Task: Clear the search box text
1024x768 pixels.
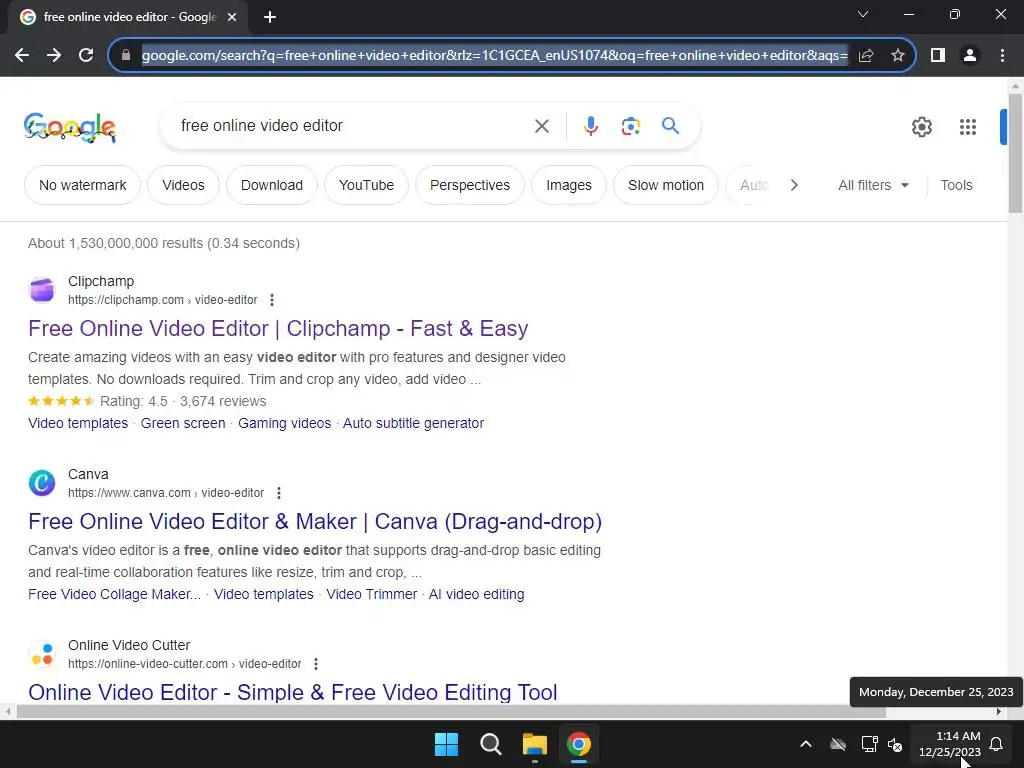Action: click(542, 126)
